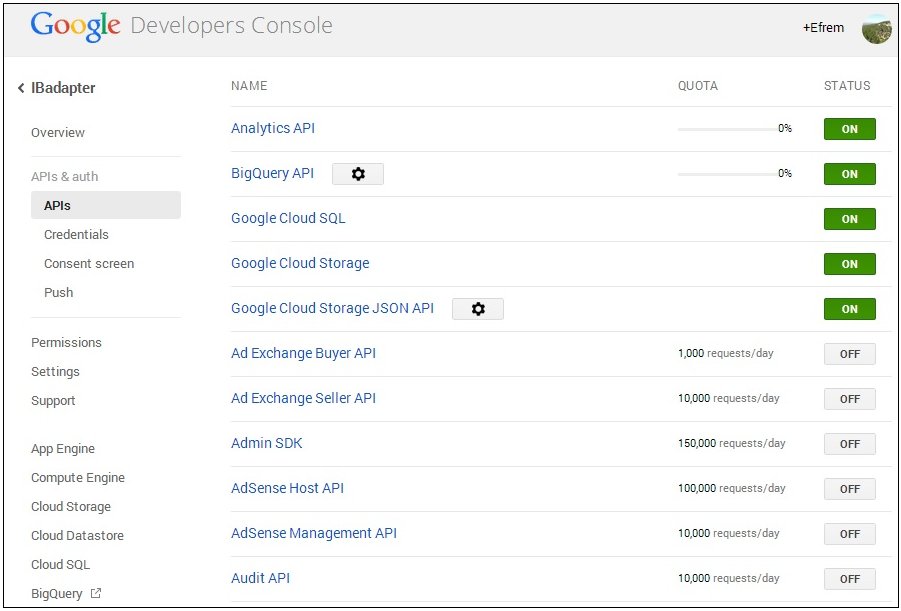
Task: Open Cloud Storage JSON API settings gear
Action: [478, 309]
